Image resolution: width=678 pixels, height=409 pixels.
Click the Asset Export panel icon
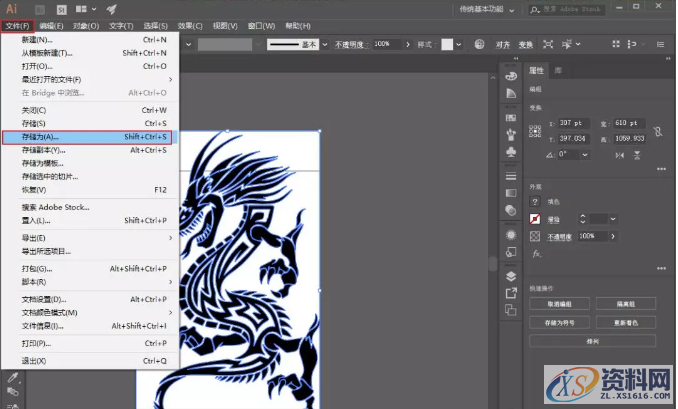pyautogui.click(x=510, y=293)
